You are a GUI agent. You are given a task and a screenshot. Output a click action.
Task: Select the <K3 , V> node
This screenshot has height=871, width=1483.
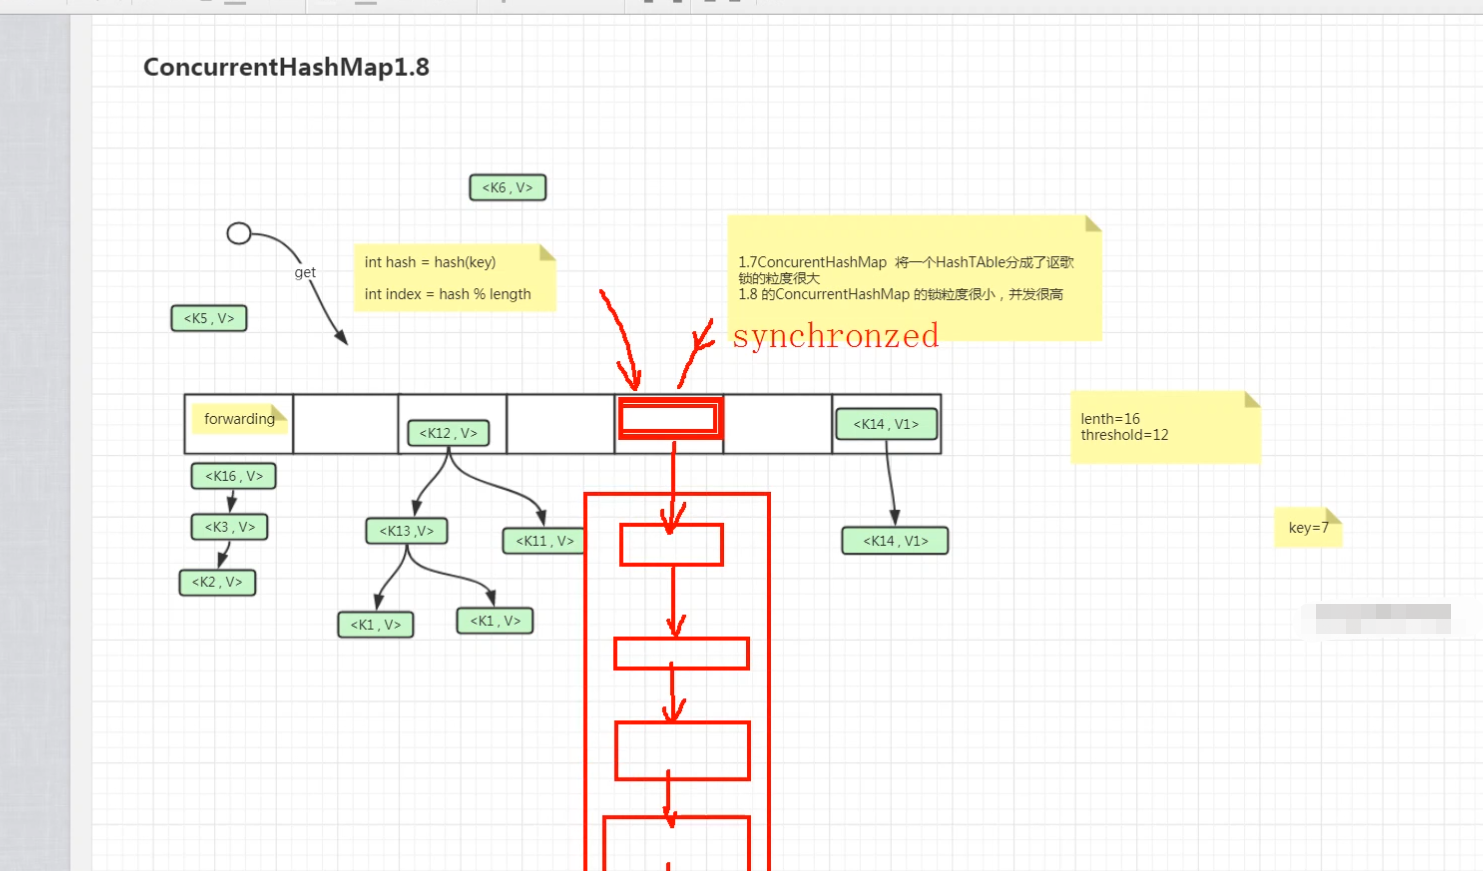230,527
